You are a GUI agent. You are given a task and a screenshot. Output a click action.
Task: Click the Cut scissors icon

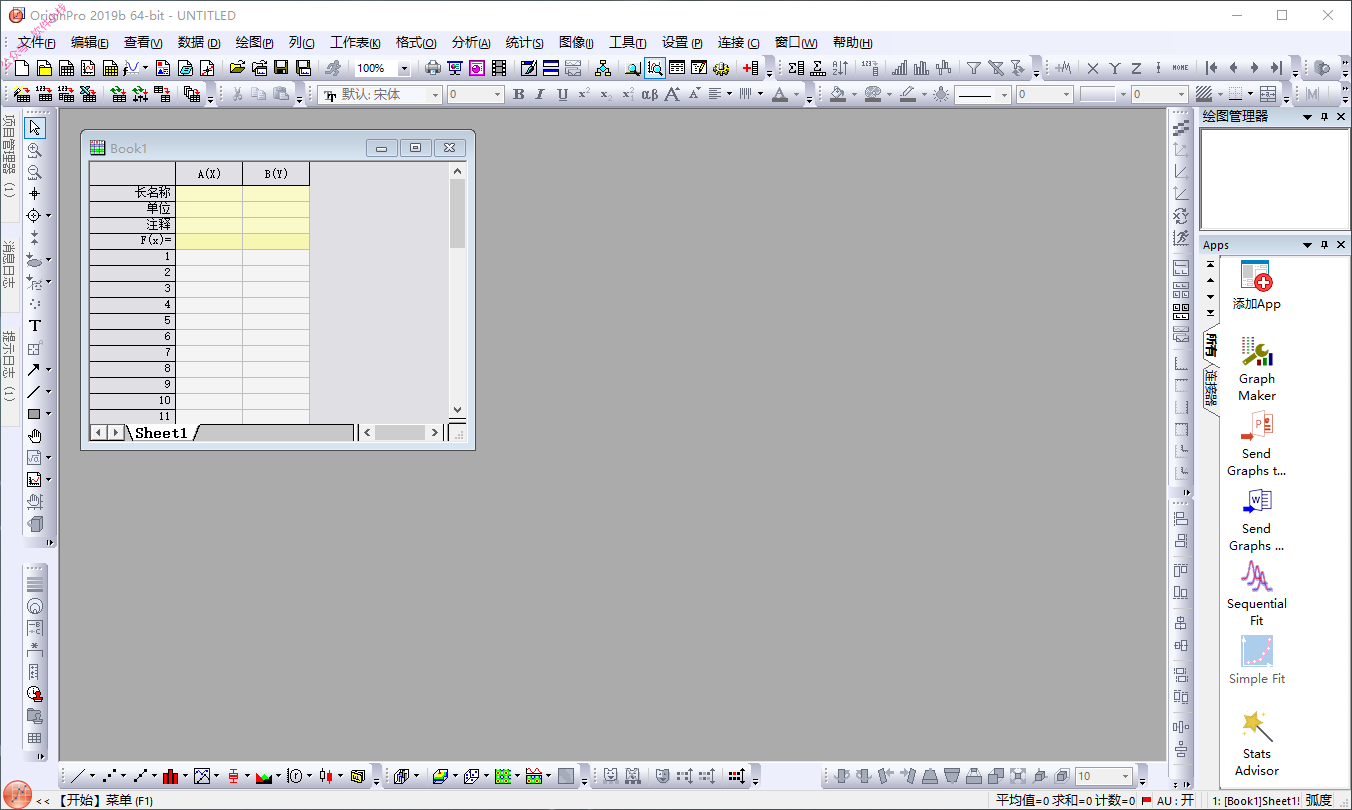(238, 94)
